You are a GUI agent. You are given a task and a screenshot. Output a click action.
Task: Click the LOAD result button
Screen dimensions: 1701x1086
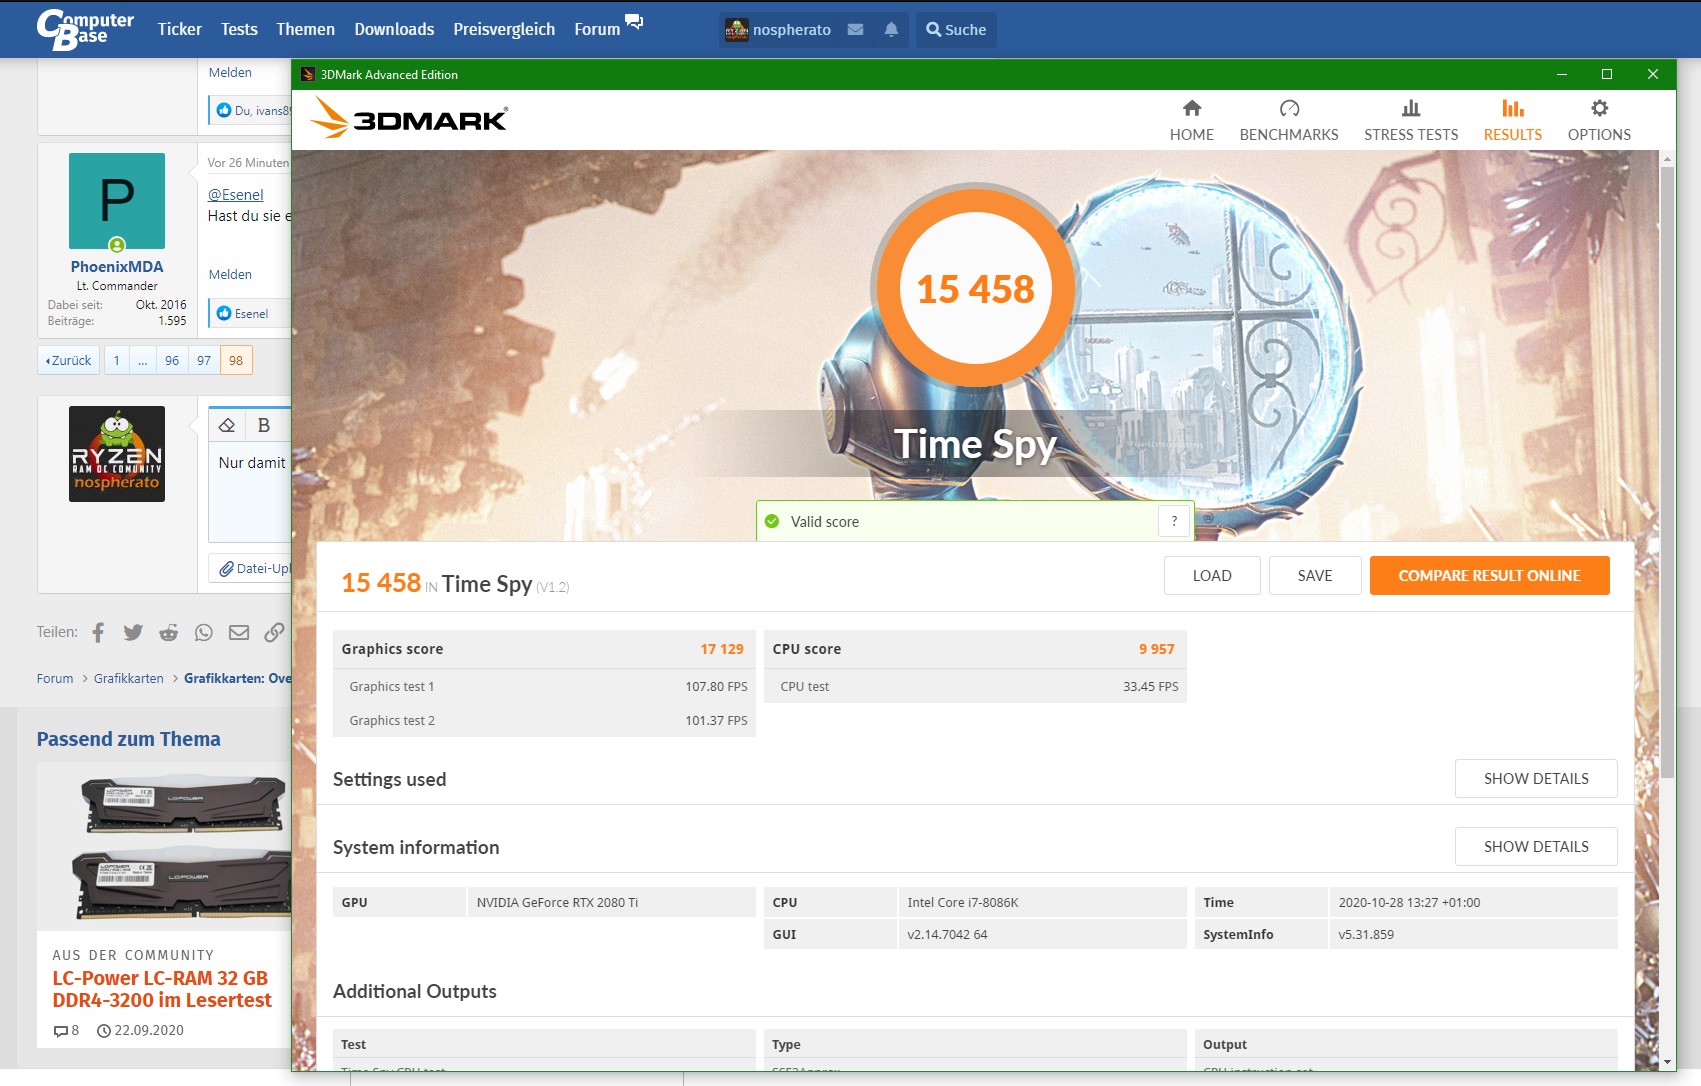tap(1212, 575)
